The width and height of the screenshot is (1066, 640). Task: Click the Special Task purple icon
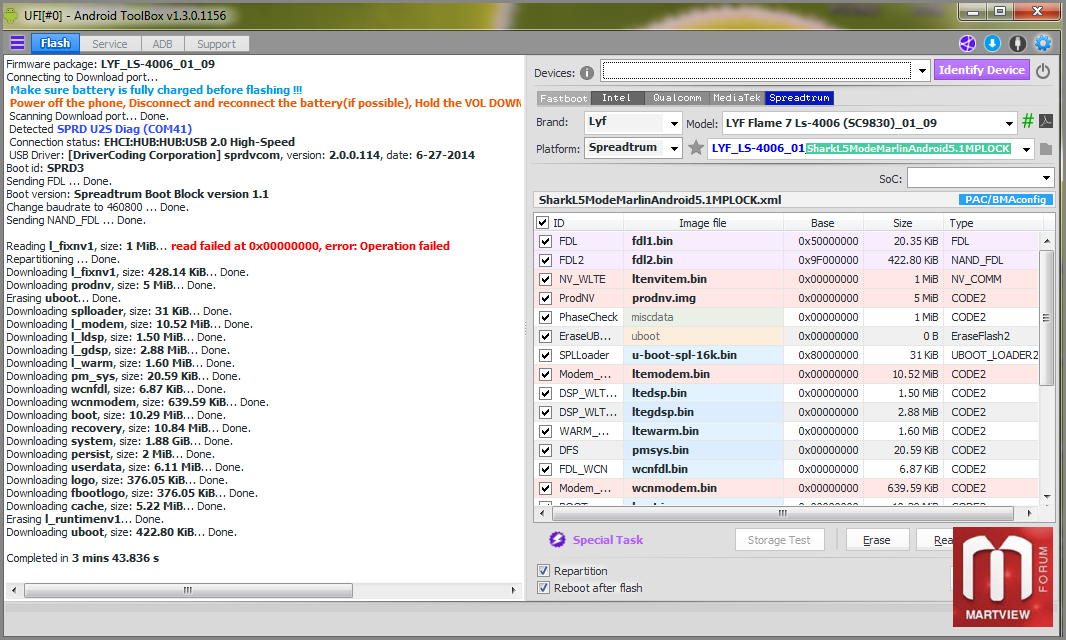557,539
